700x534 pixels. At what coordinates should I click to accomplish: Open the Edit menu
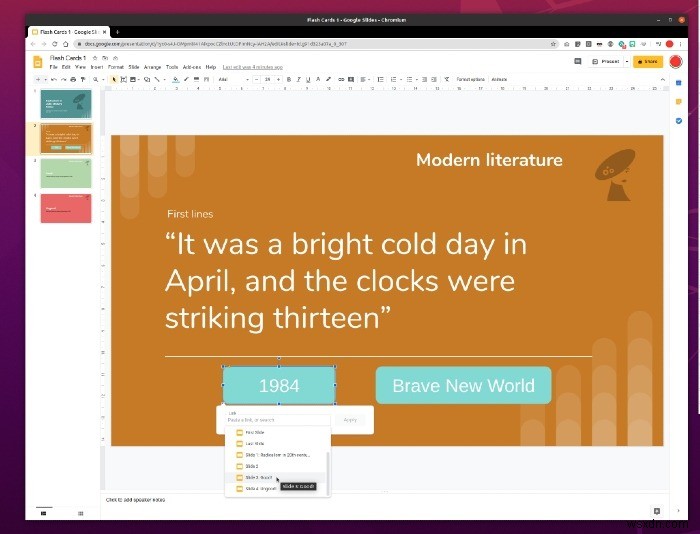(x=66, y=67)
